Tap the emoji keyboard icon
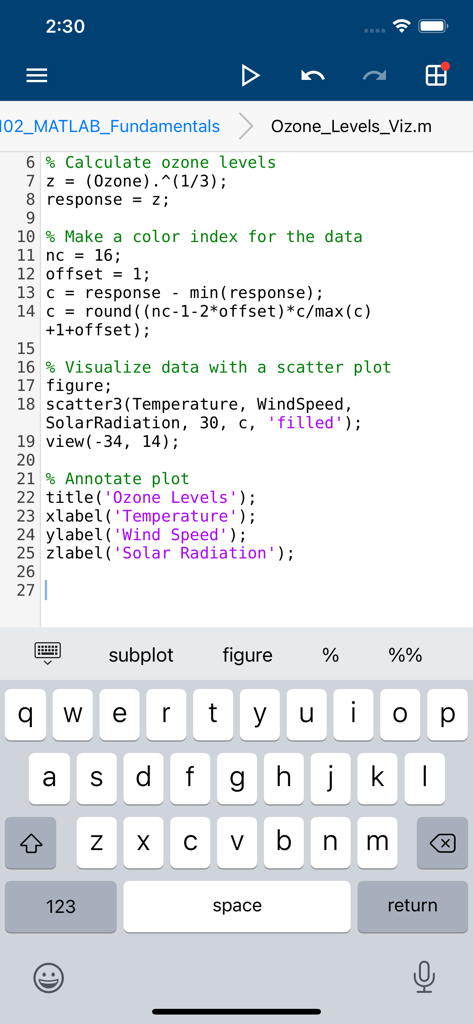Image resolution: width=473 pixels, height=1024 pixels. 49,978
